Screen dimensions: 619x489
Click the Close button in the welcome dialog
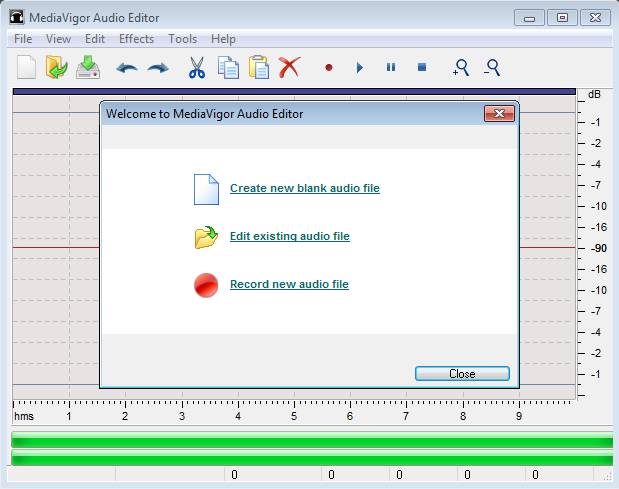pyautogui.click(x=462, y=373)
